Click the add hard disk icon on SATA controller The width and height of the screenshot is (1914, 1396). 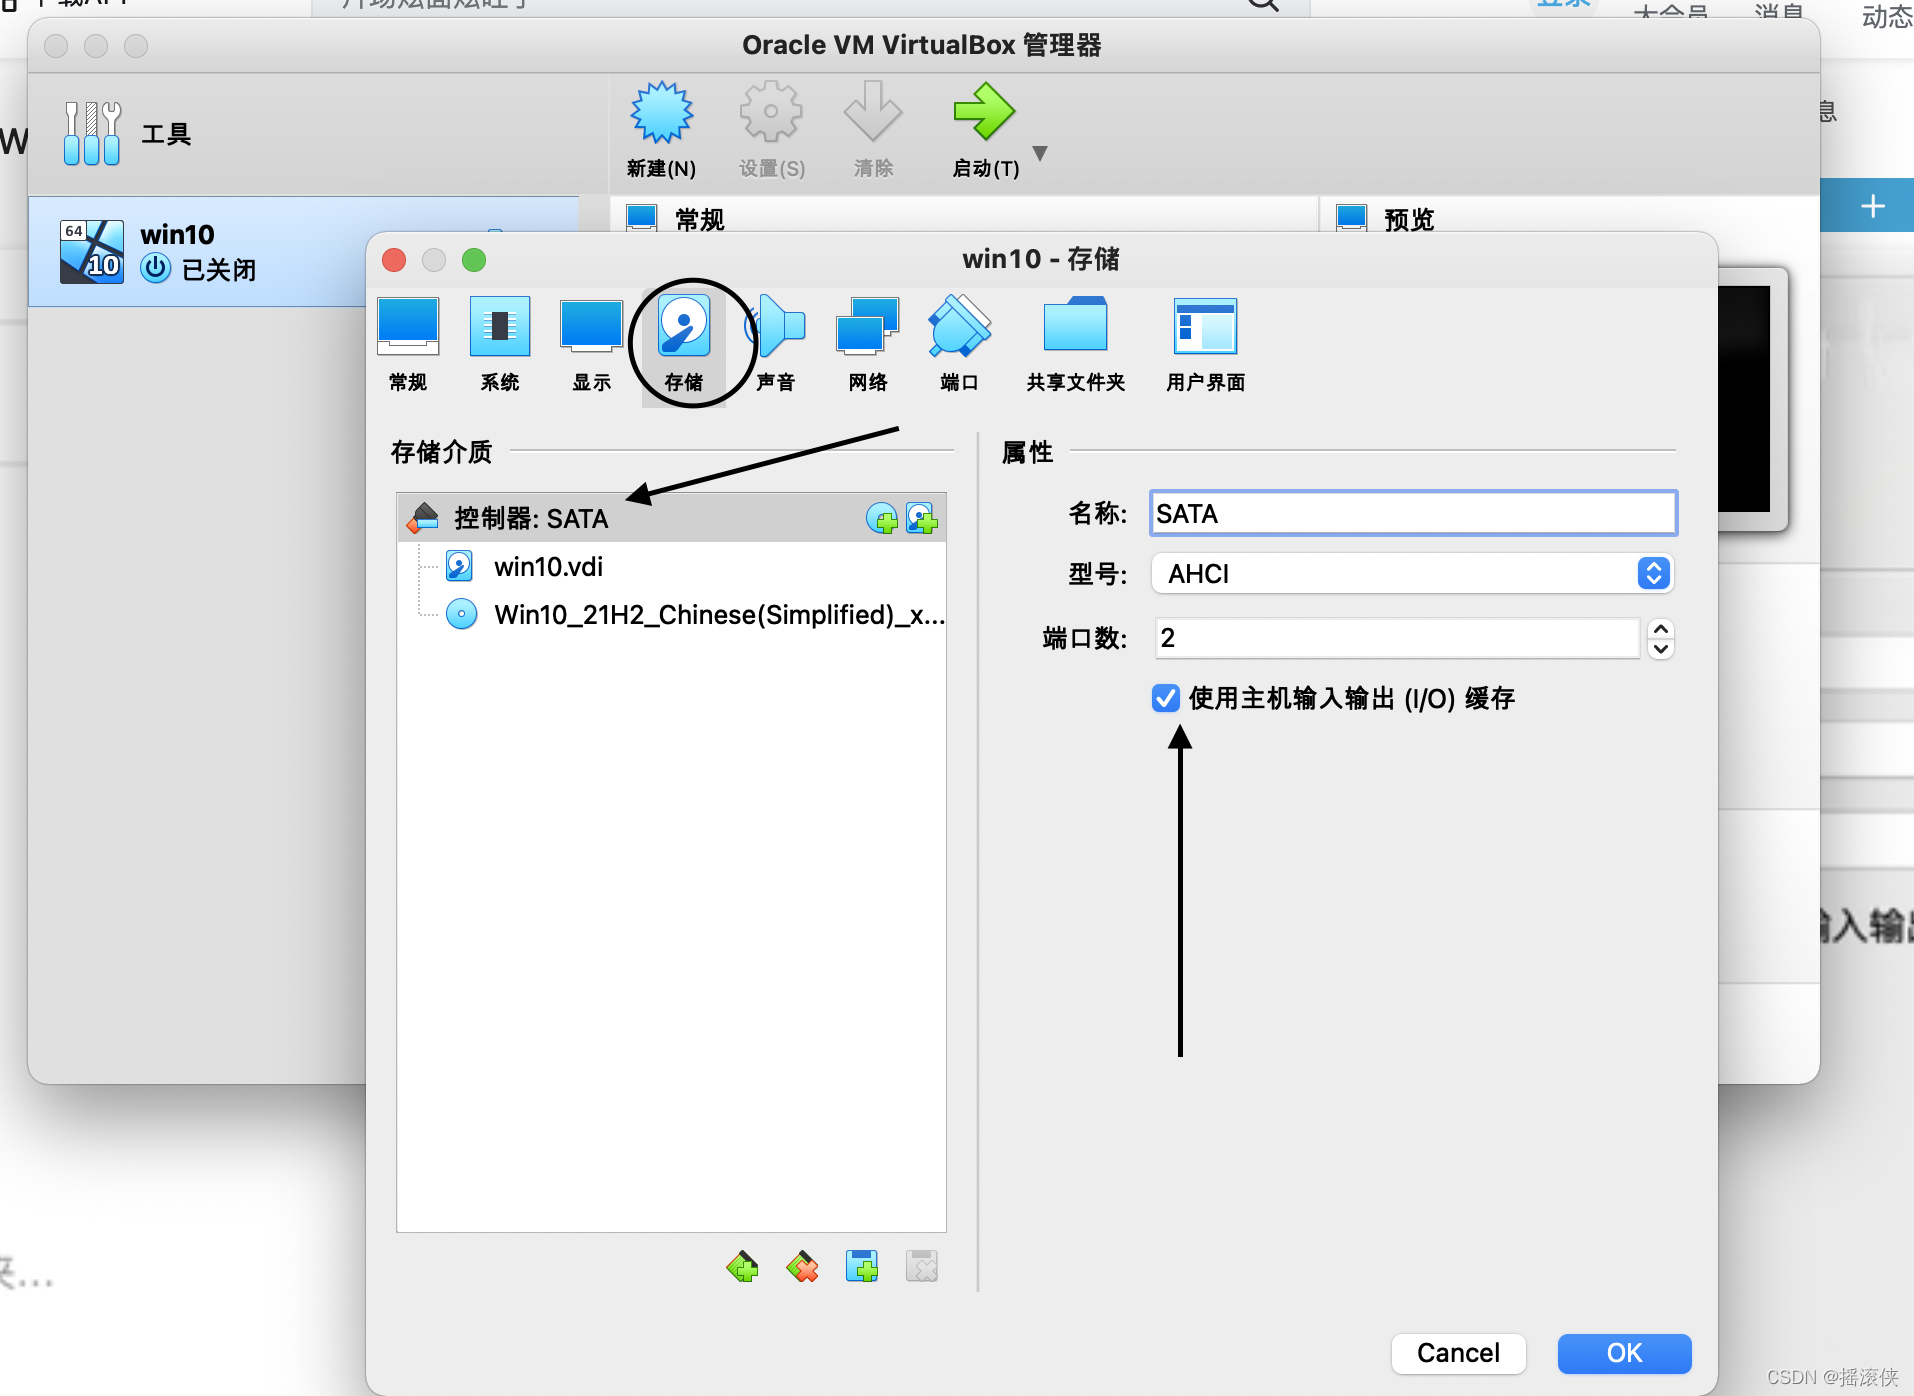pyautogui.click(x=921, y=518)
